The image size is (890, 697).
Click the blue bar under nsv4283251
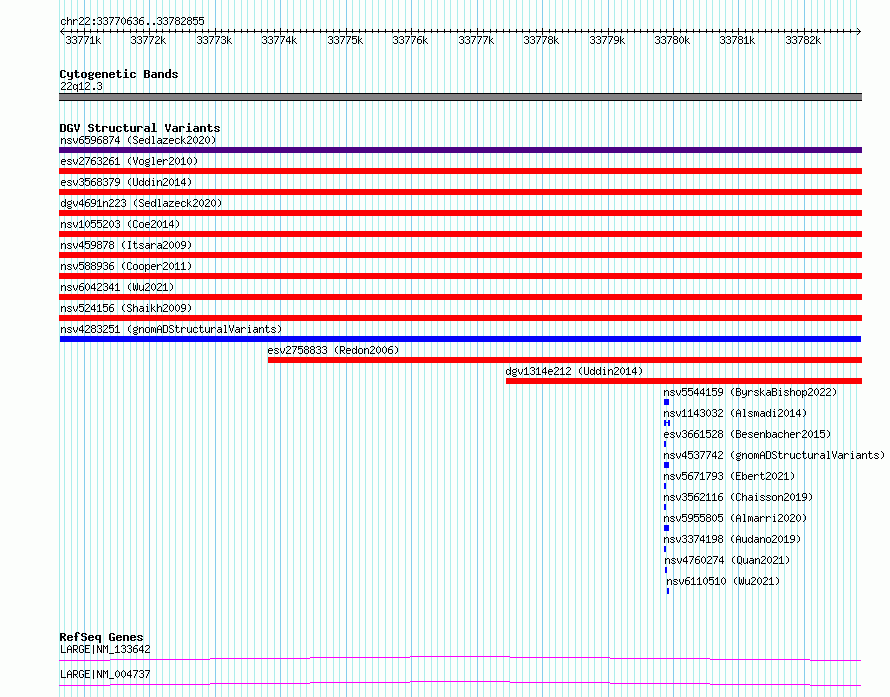pos(460,339)
